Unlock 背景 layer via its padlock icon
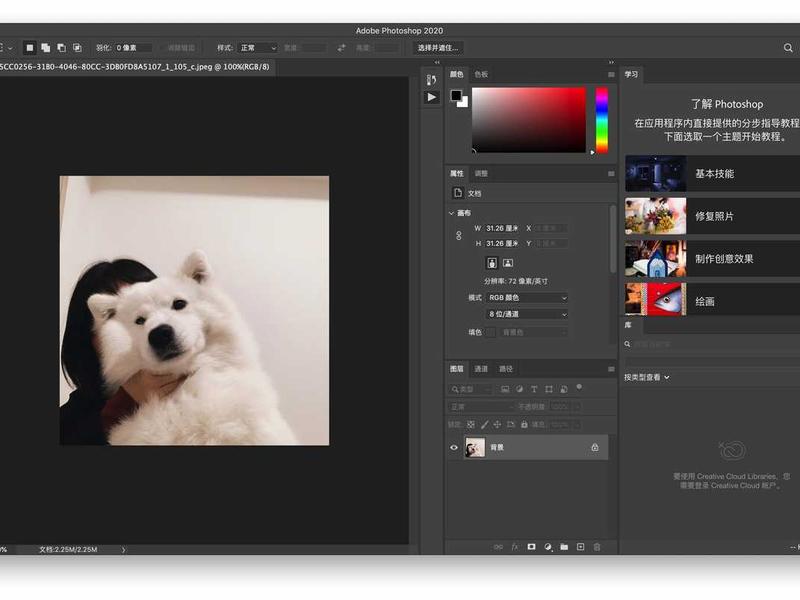 point(594,447)
